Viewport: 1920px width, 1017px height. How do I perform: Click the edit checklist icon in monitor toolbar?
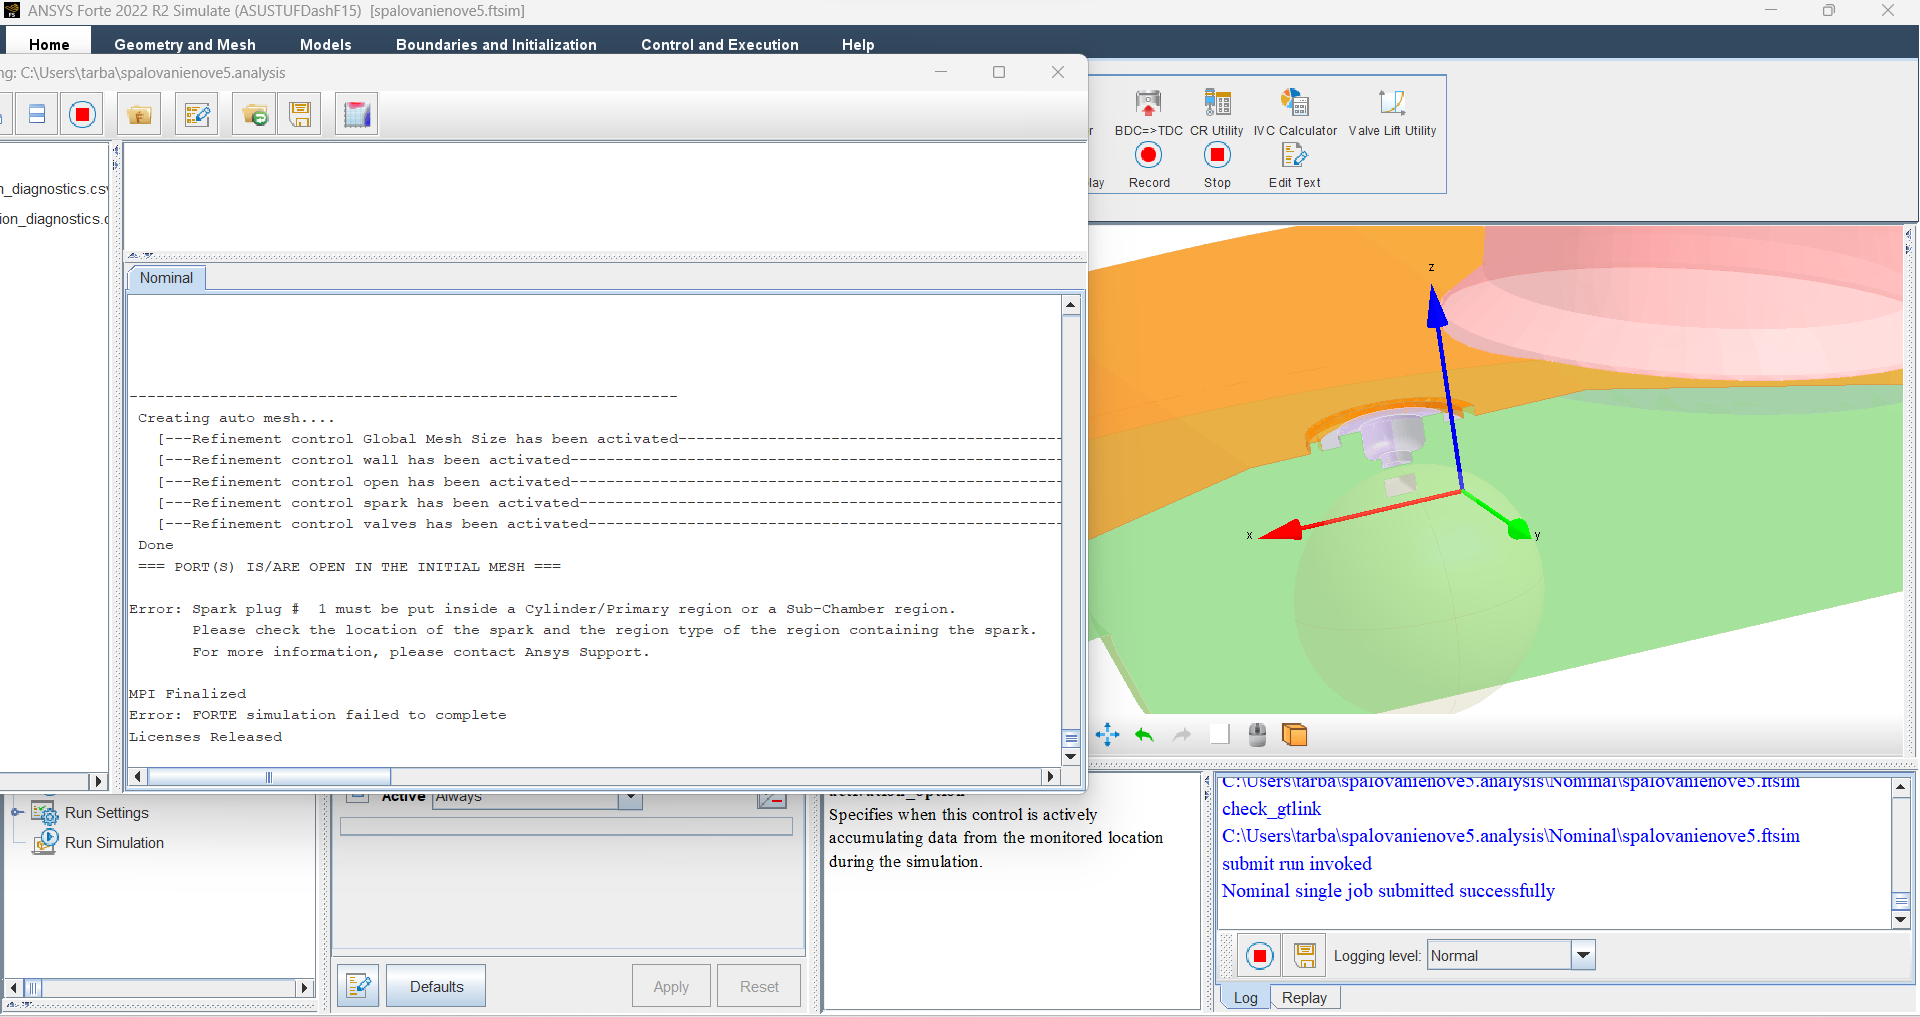[197, 115]
